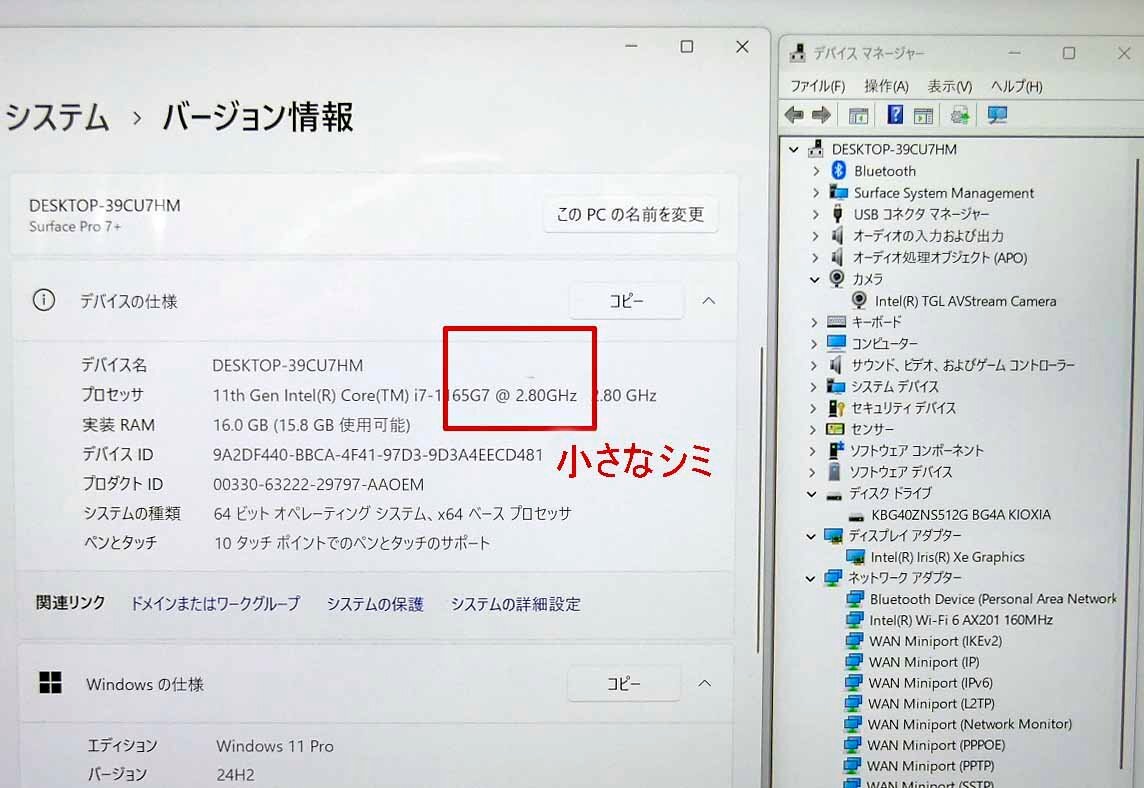The height and width of the screenshot is (788, 1144).
Task: Expand the セキュリティ デバイス category
Action: pos(813,408)
